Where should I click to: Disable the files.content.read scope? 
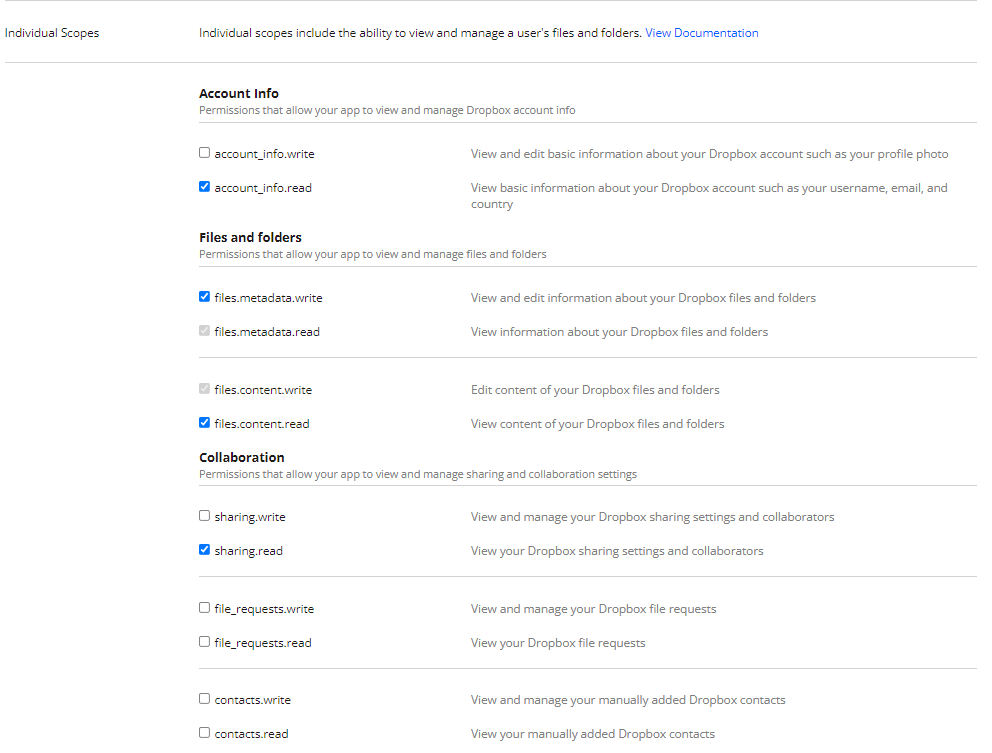tap(204, 423)
